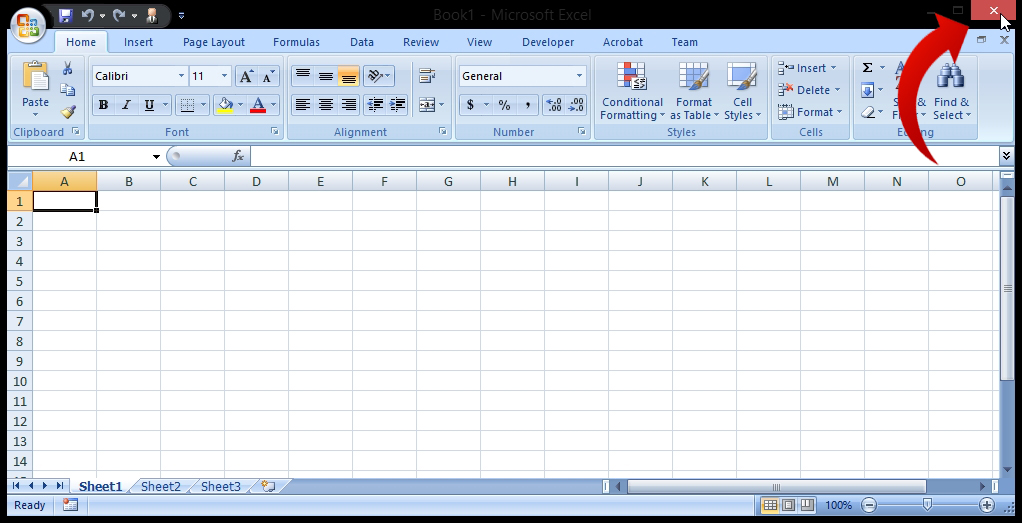Viewport: 1022px width, 523px height.
Task: Toggle Italic formatting
Action: point(126,104)
